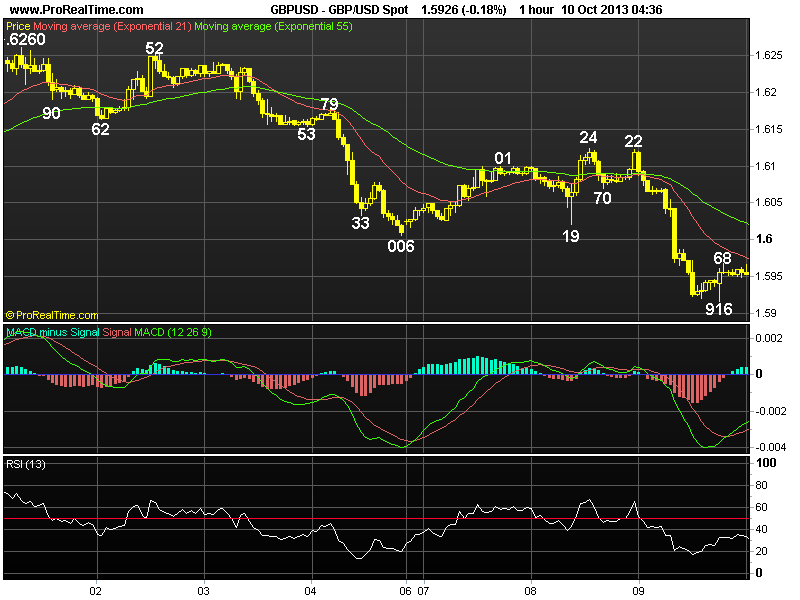
Task: Click the 1.625 price axis label
Action: coord(769,56)
